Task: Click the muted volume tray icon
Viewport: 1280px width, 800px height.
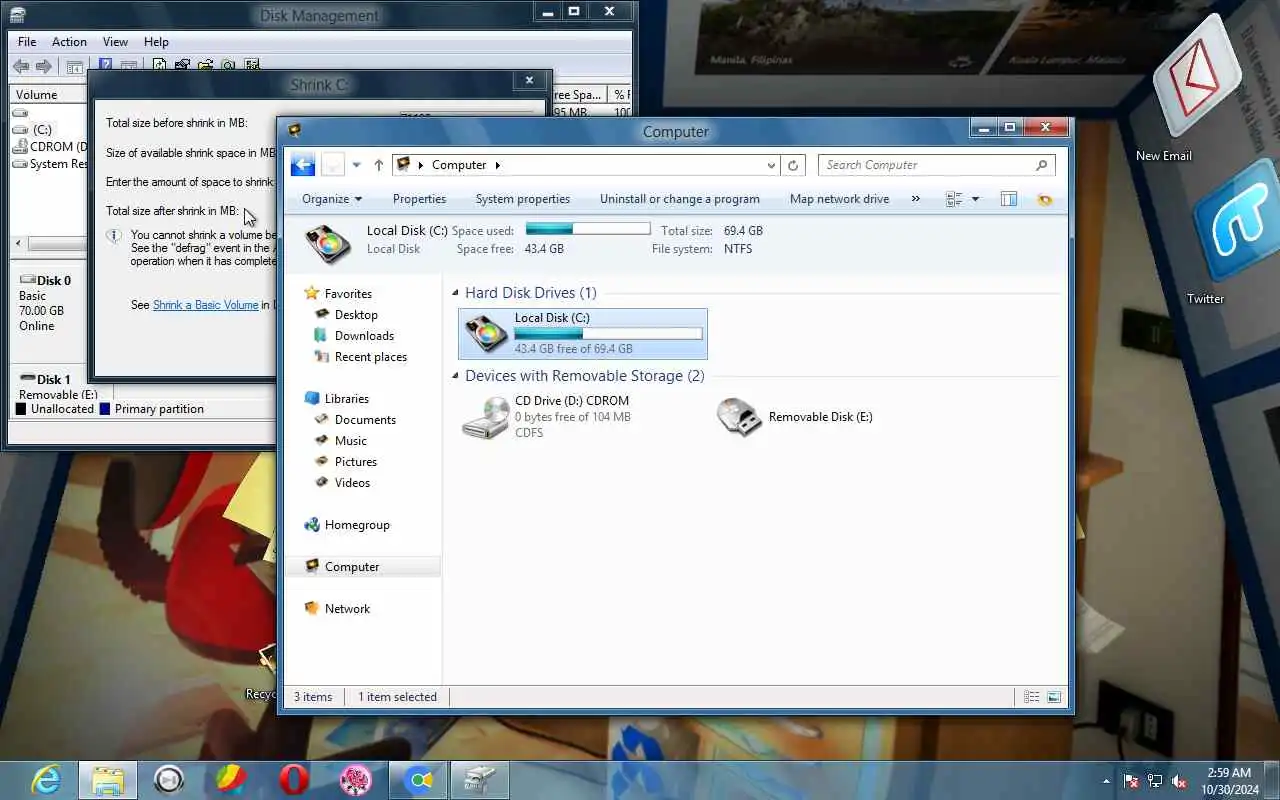Action: 1179,781
